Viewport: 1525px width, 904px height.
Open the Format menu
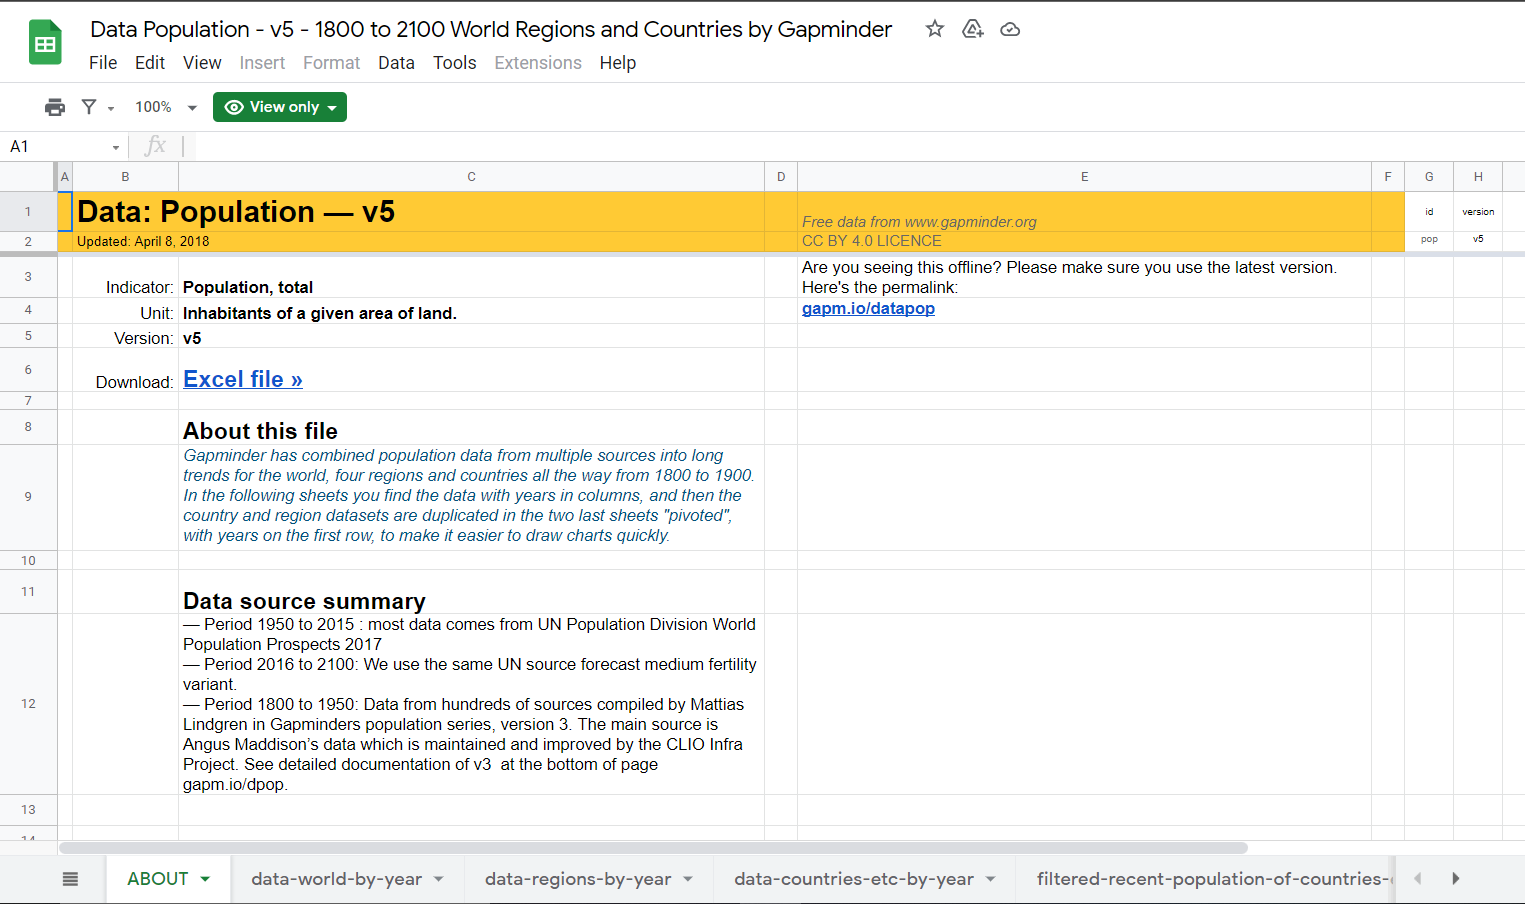click(331, 63)
